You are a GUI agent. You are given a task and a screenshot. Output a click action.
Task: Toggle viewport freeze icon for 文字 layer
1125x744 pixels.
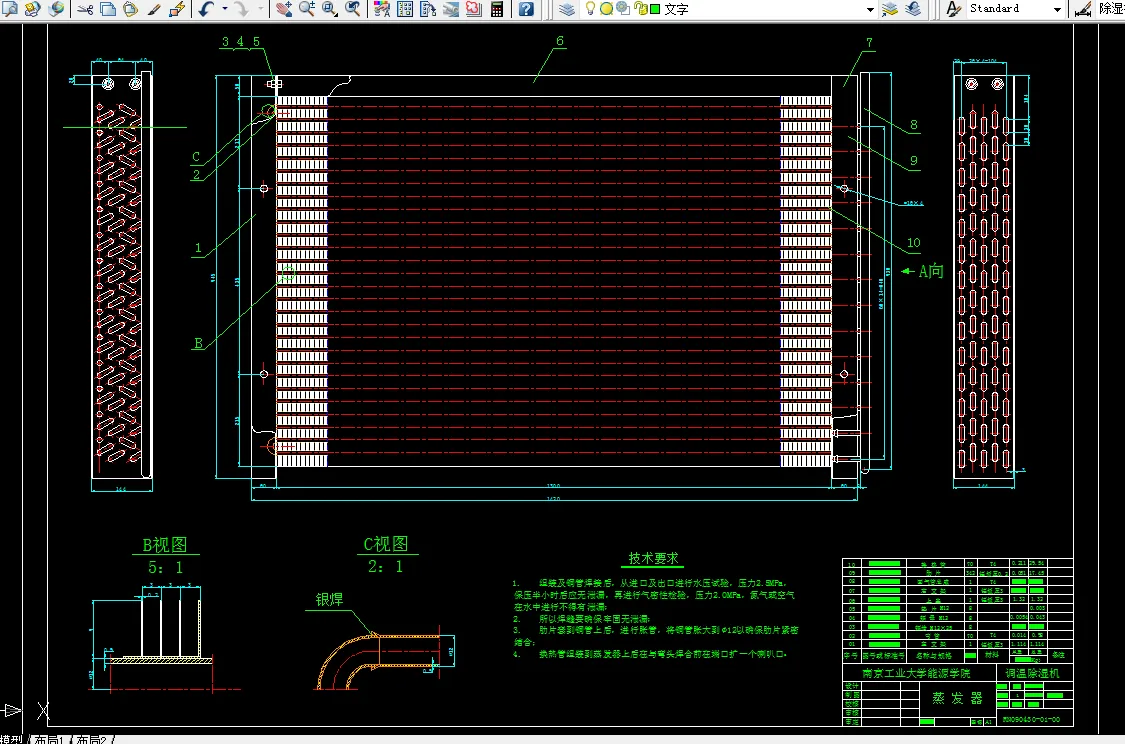[623, 9]
